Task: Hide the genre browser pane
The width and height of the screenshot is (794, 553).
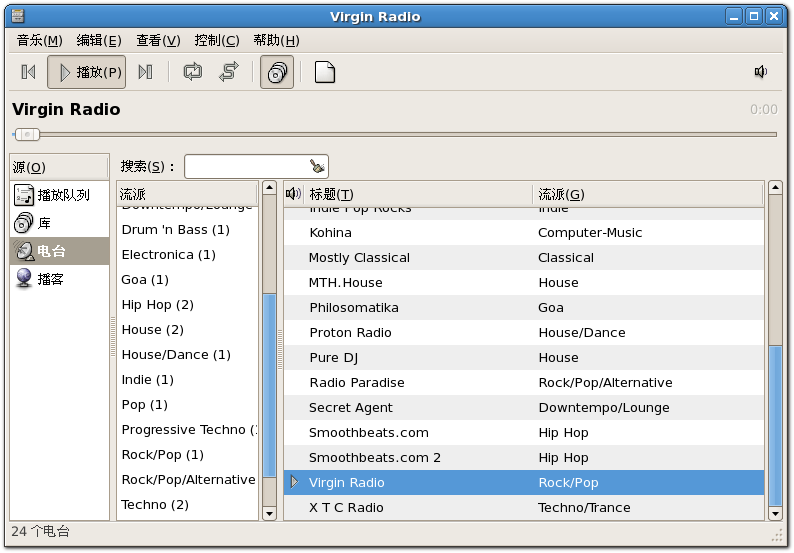Action: tap(277, 72)
